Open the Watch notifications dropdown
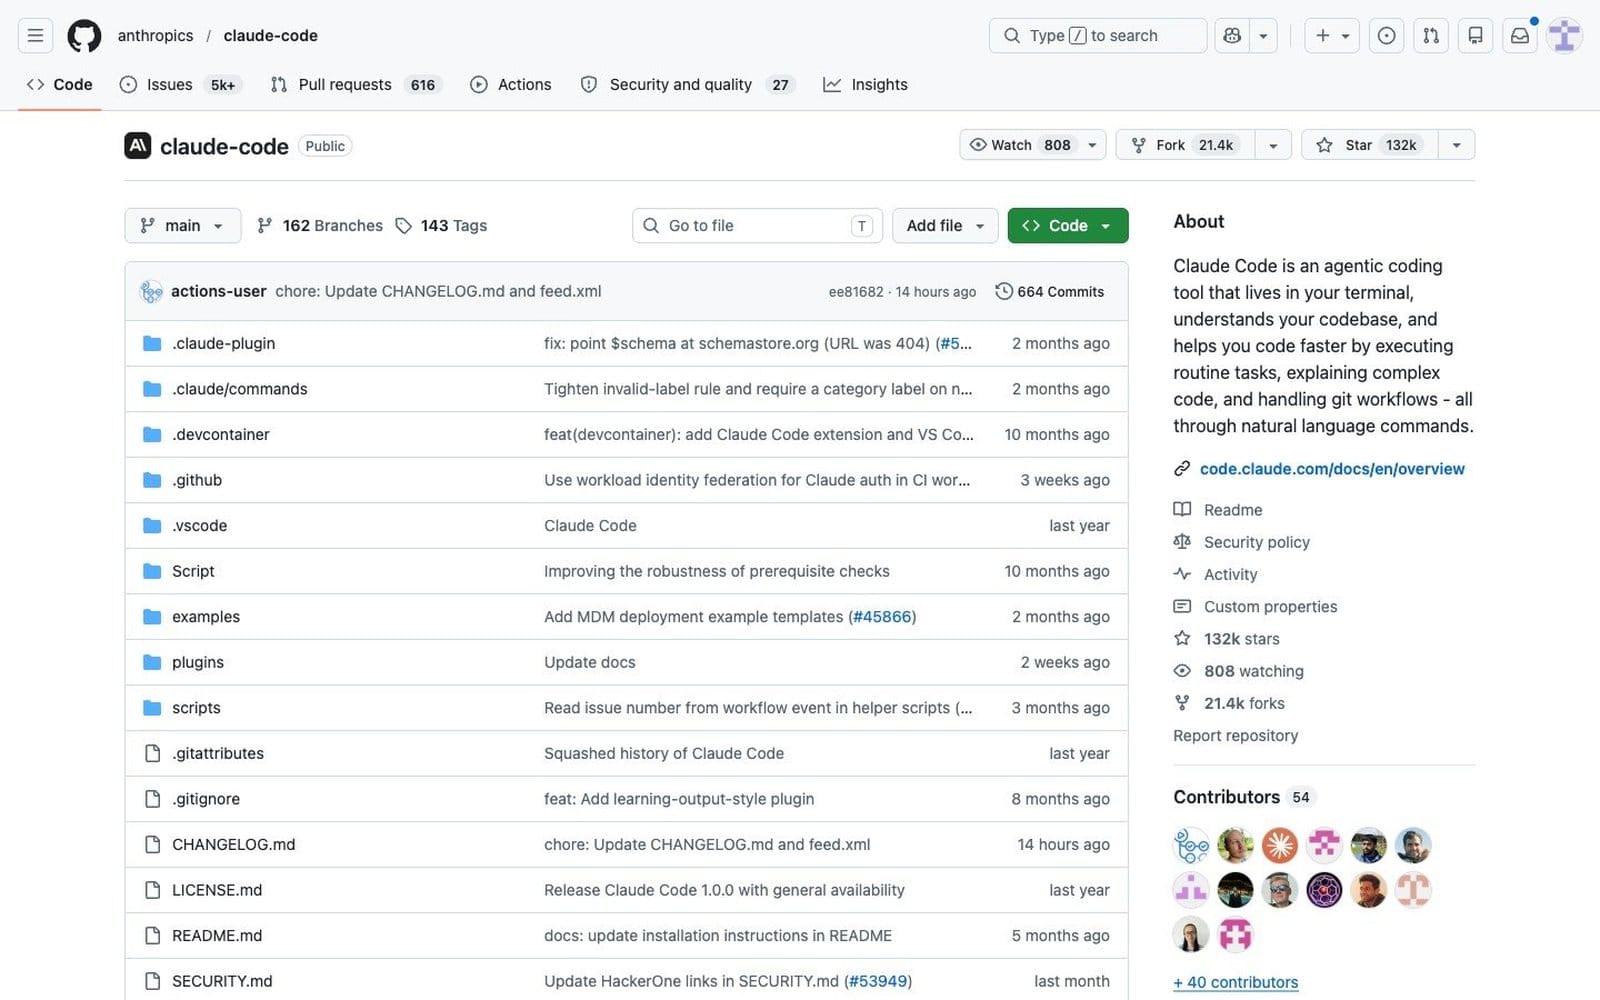The height and width of the screenshot is (1000, 1600). point(1032,145)
